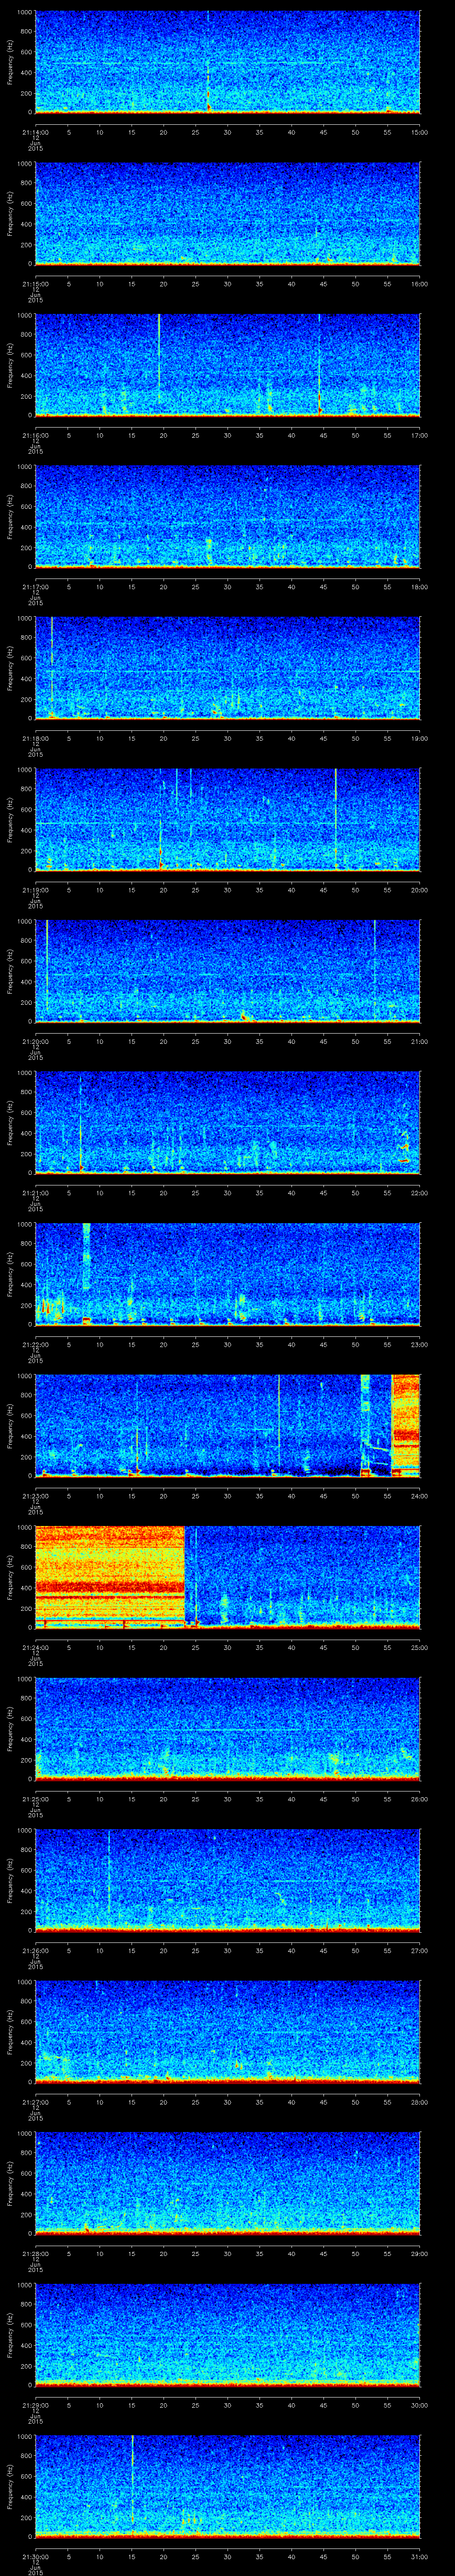Viewport: 455px width, 2576px height.
Task: Select the spectrogram panel starting at 21:18:00
Action: (x=227, y=668)
